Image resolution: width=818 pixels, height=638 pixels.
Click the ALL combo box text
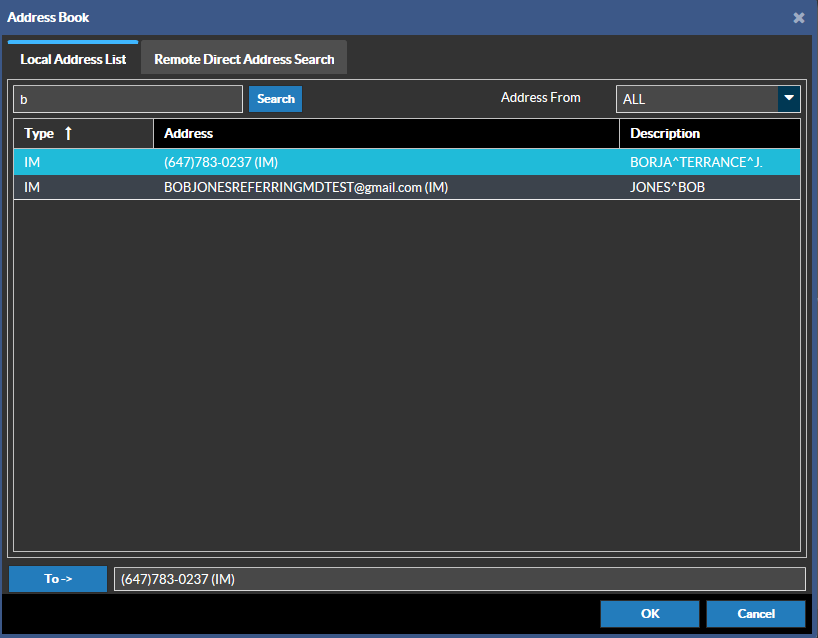[696, 99]
